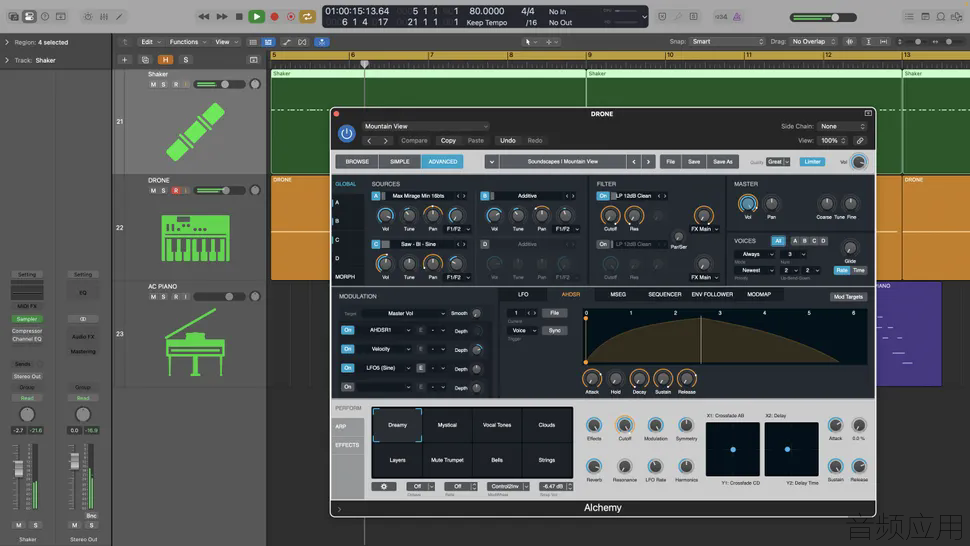Toggle record enable on DRONE track

[x=176, y=190]
